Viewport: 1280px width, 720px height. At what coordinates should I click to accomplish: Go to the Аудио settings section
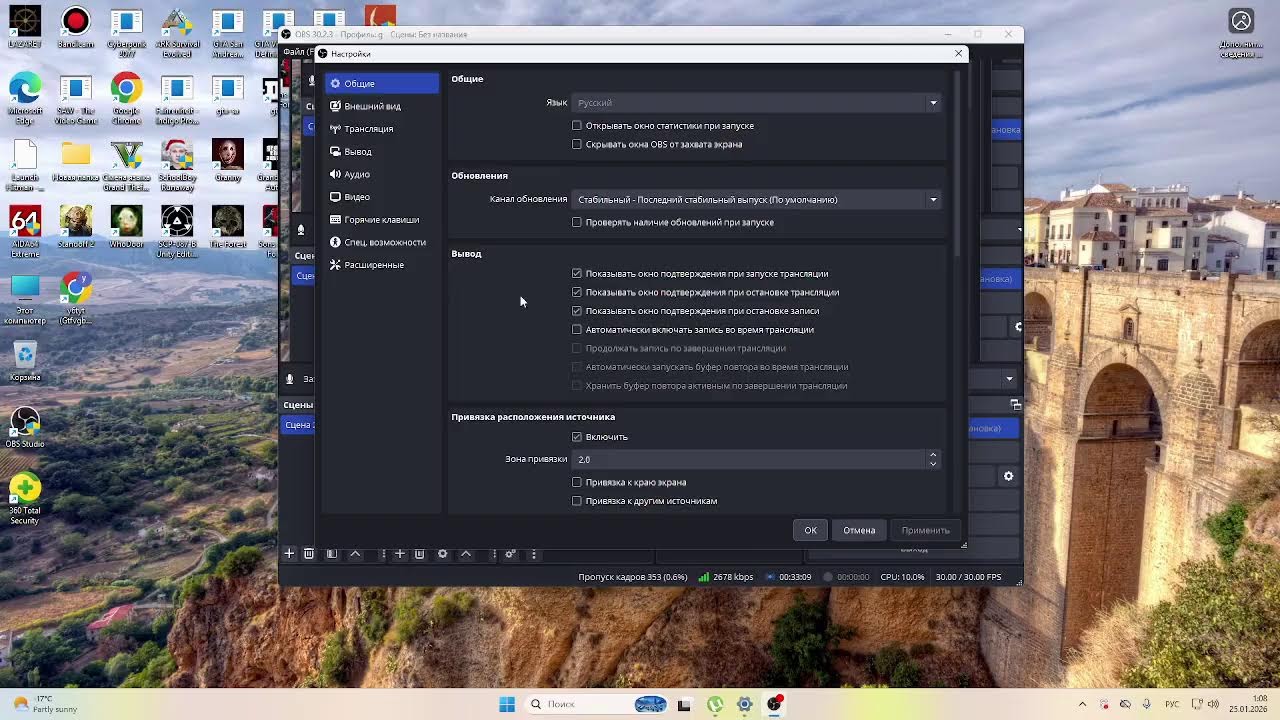point(381,174)
